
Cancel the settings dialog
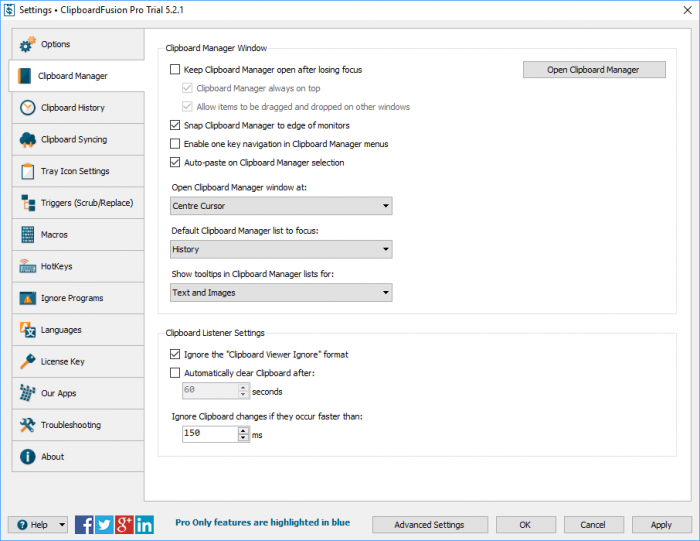(593, 525)
